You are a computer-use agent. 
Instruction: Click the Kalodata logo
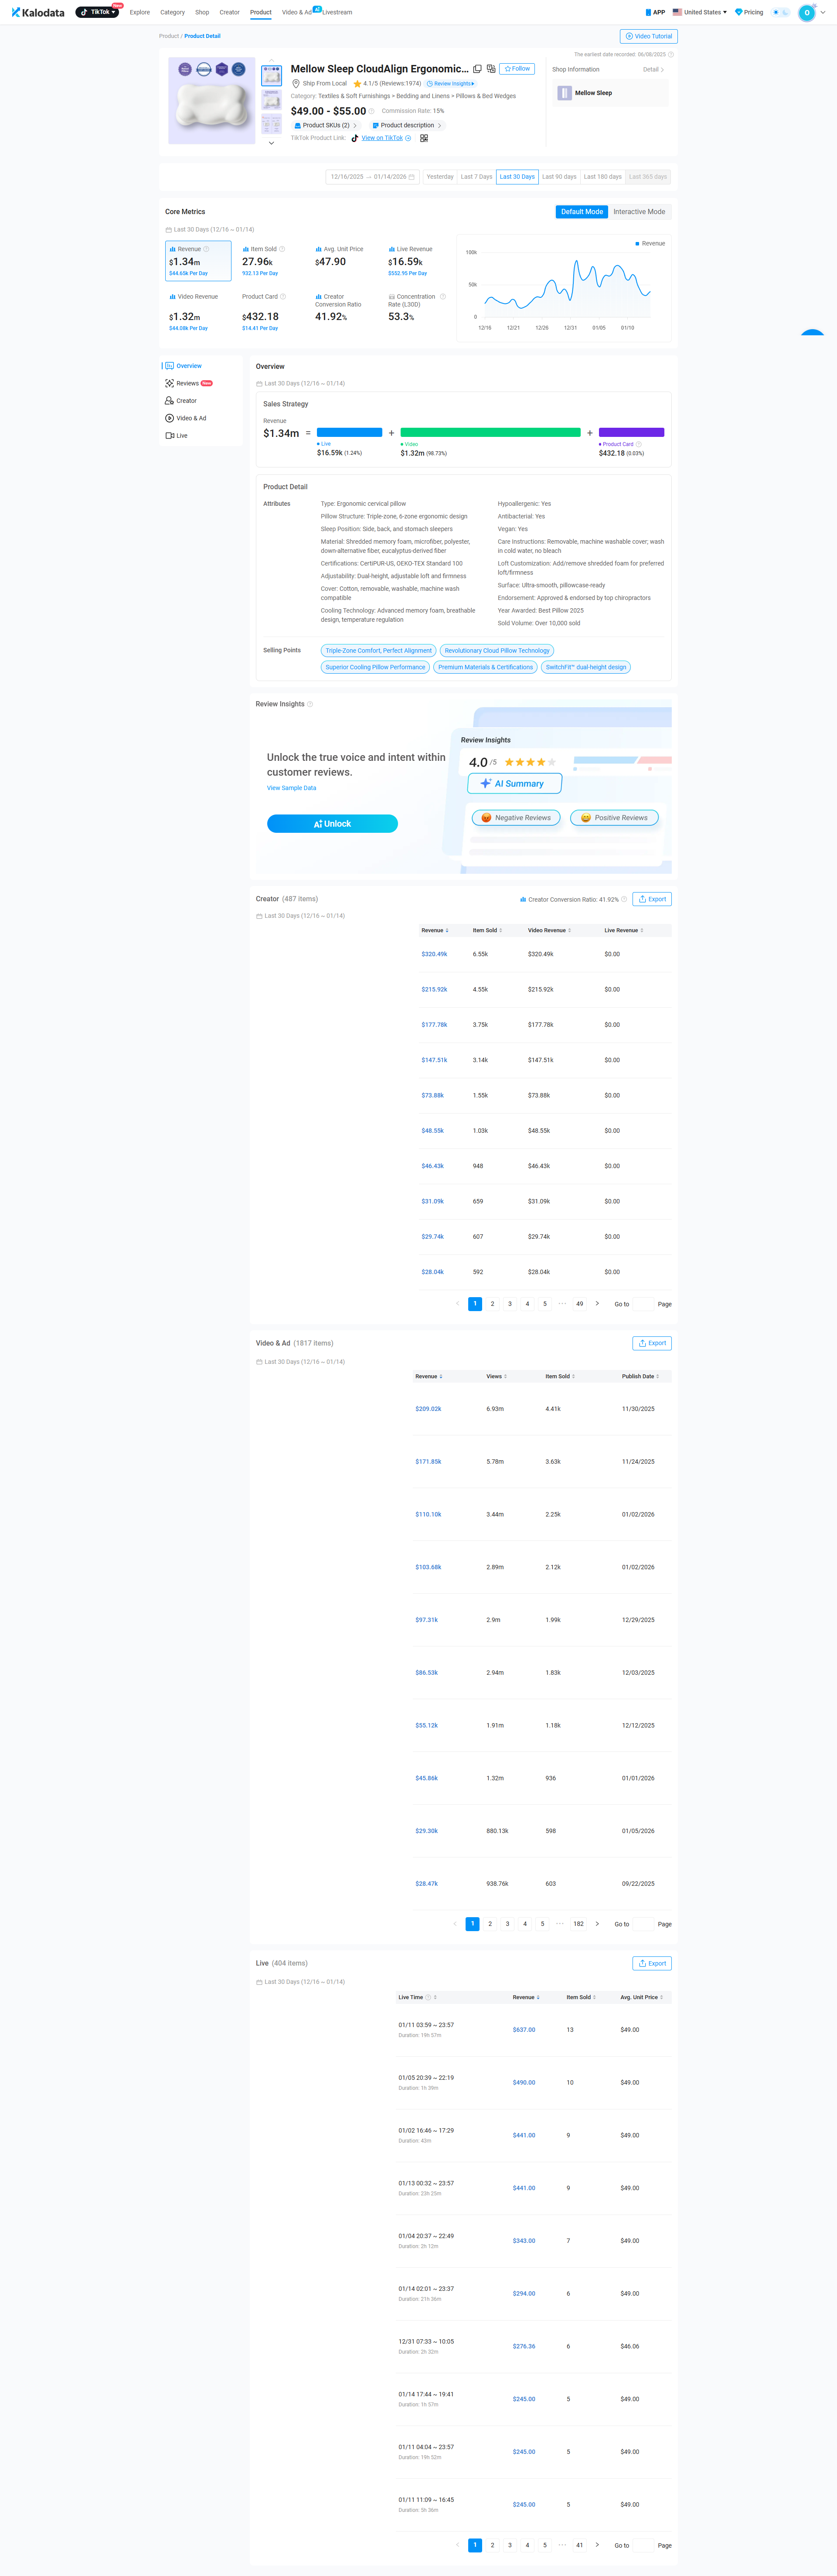click(x=38, y=13)
